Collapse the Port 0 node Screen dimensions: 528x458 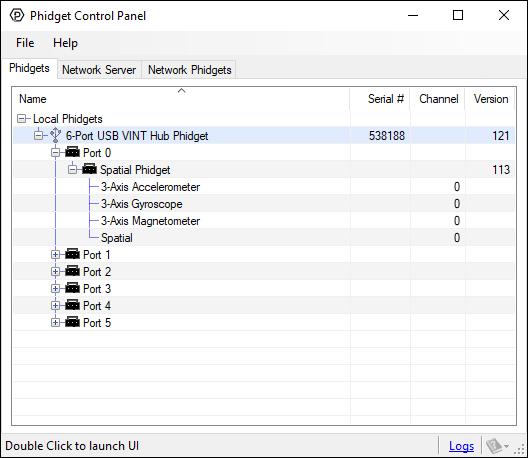[x=55, y=153]
